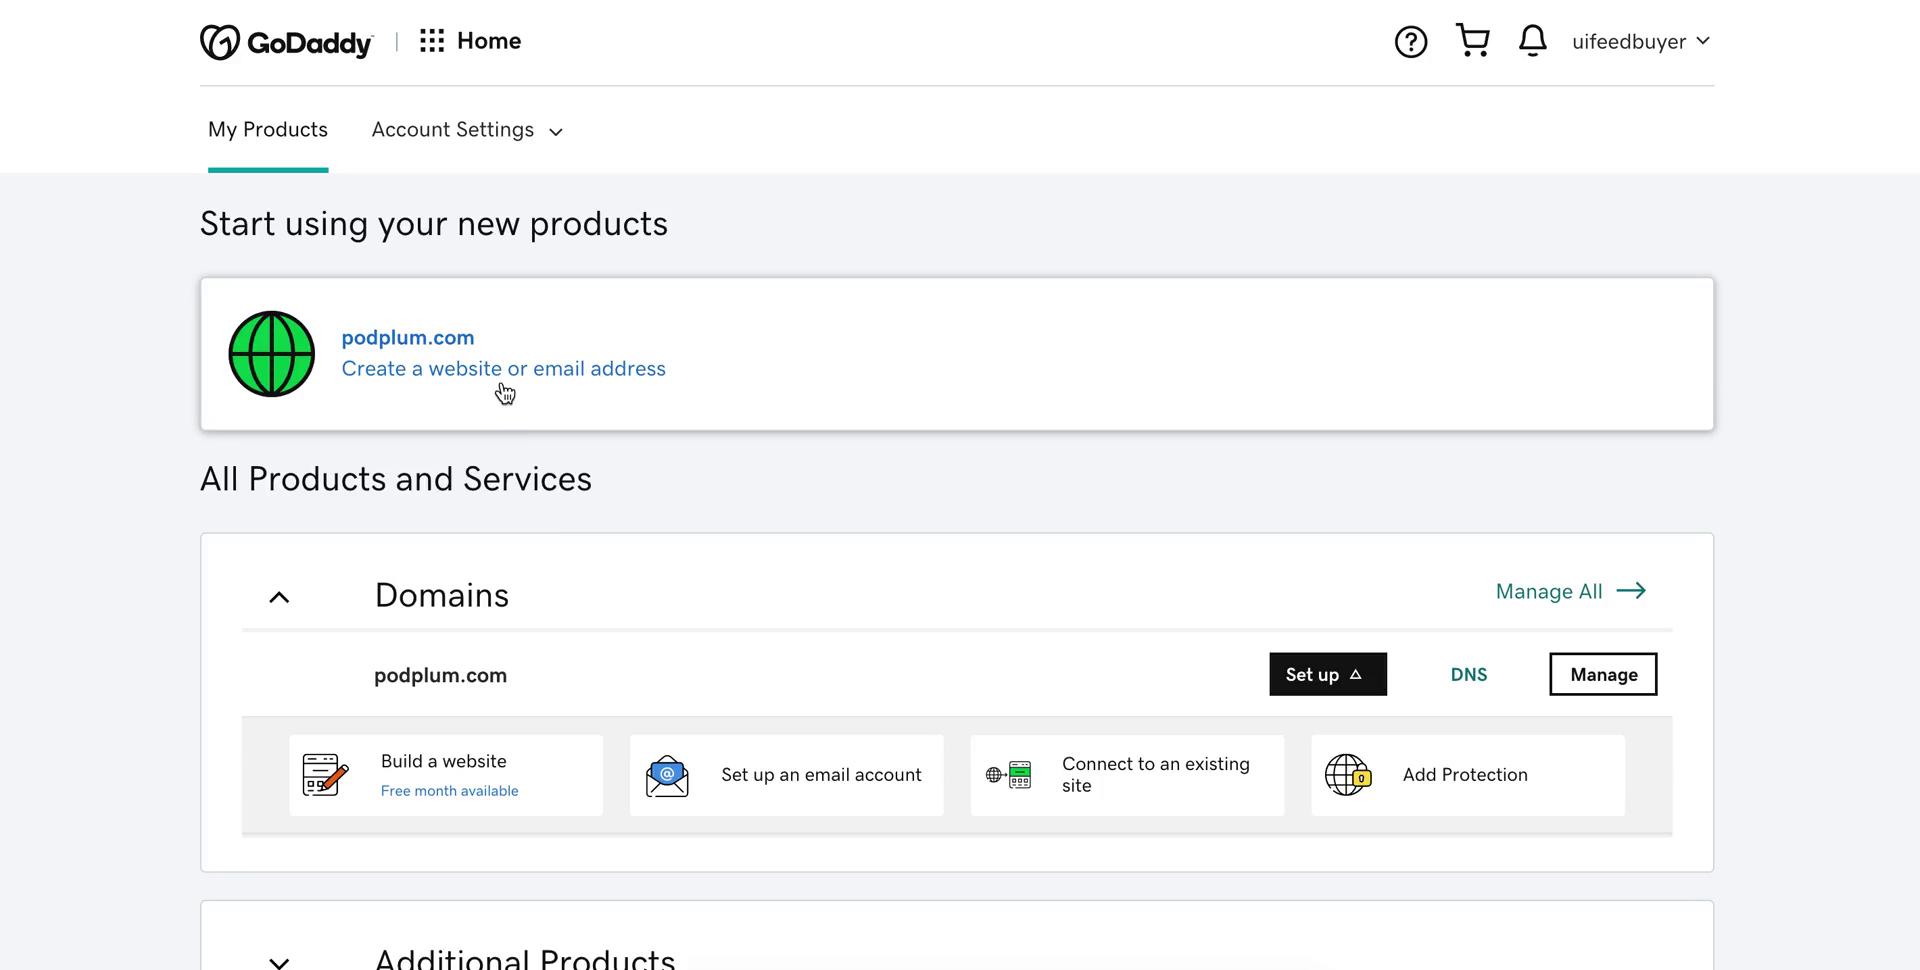The height and width of the screenshot is (970, 1920).
Task: Go to Home in header
Action: pyautogui.click(x=489, y=41)
